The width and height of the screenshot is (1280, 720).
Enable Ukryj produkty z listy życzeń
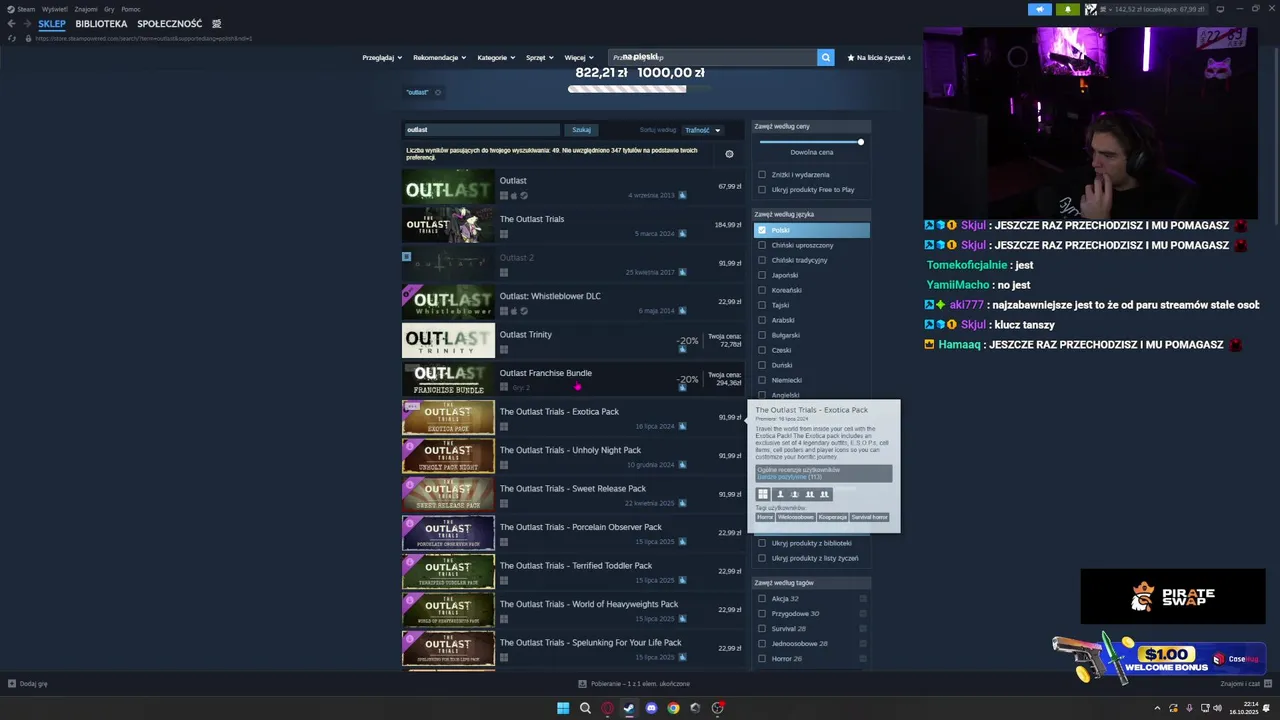pos(762,559)
